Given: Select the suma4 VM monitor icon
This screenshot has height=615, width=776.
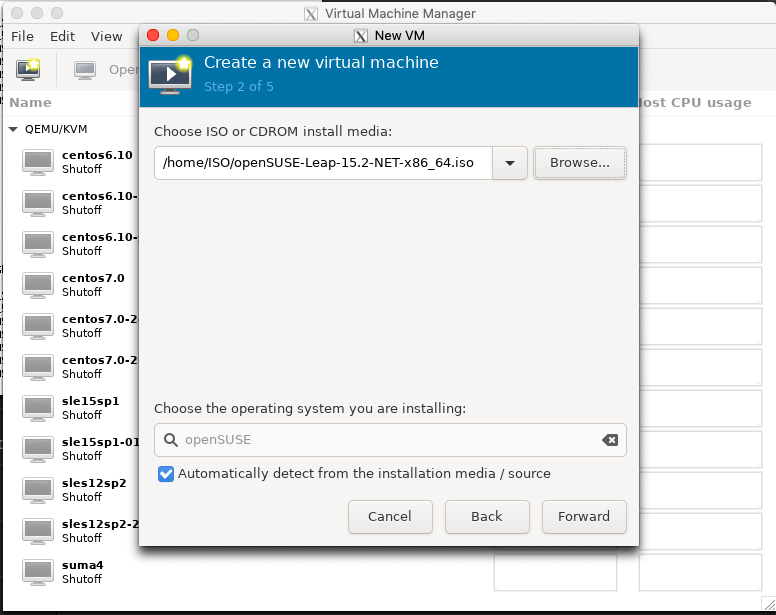Looking at the screenshot, I should (x=38, y=572).
